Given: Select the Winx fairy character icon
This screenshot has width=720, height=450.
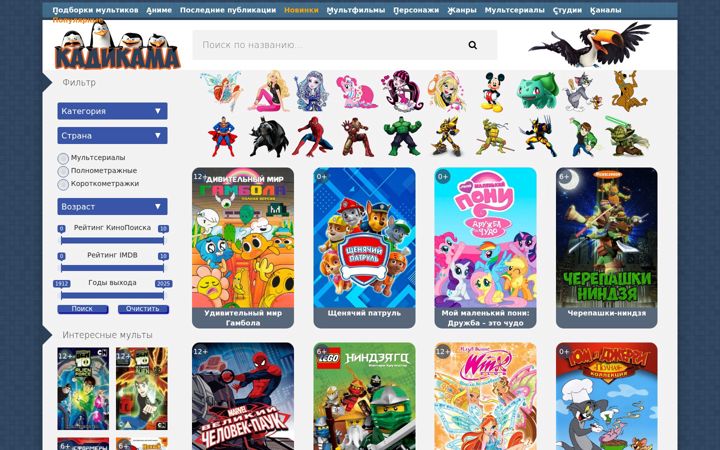Looking at the screenshot, I should coord(222,91).
